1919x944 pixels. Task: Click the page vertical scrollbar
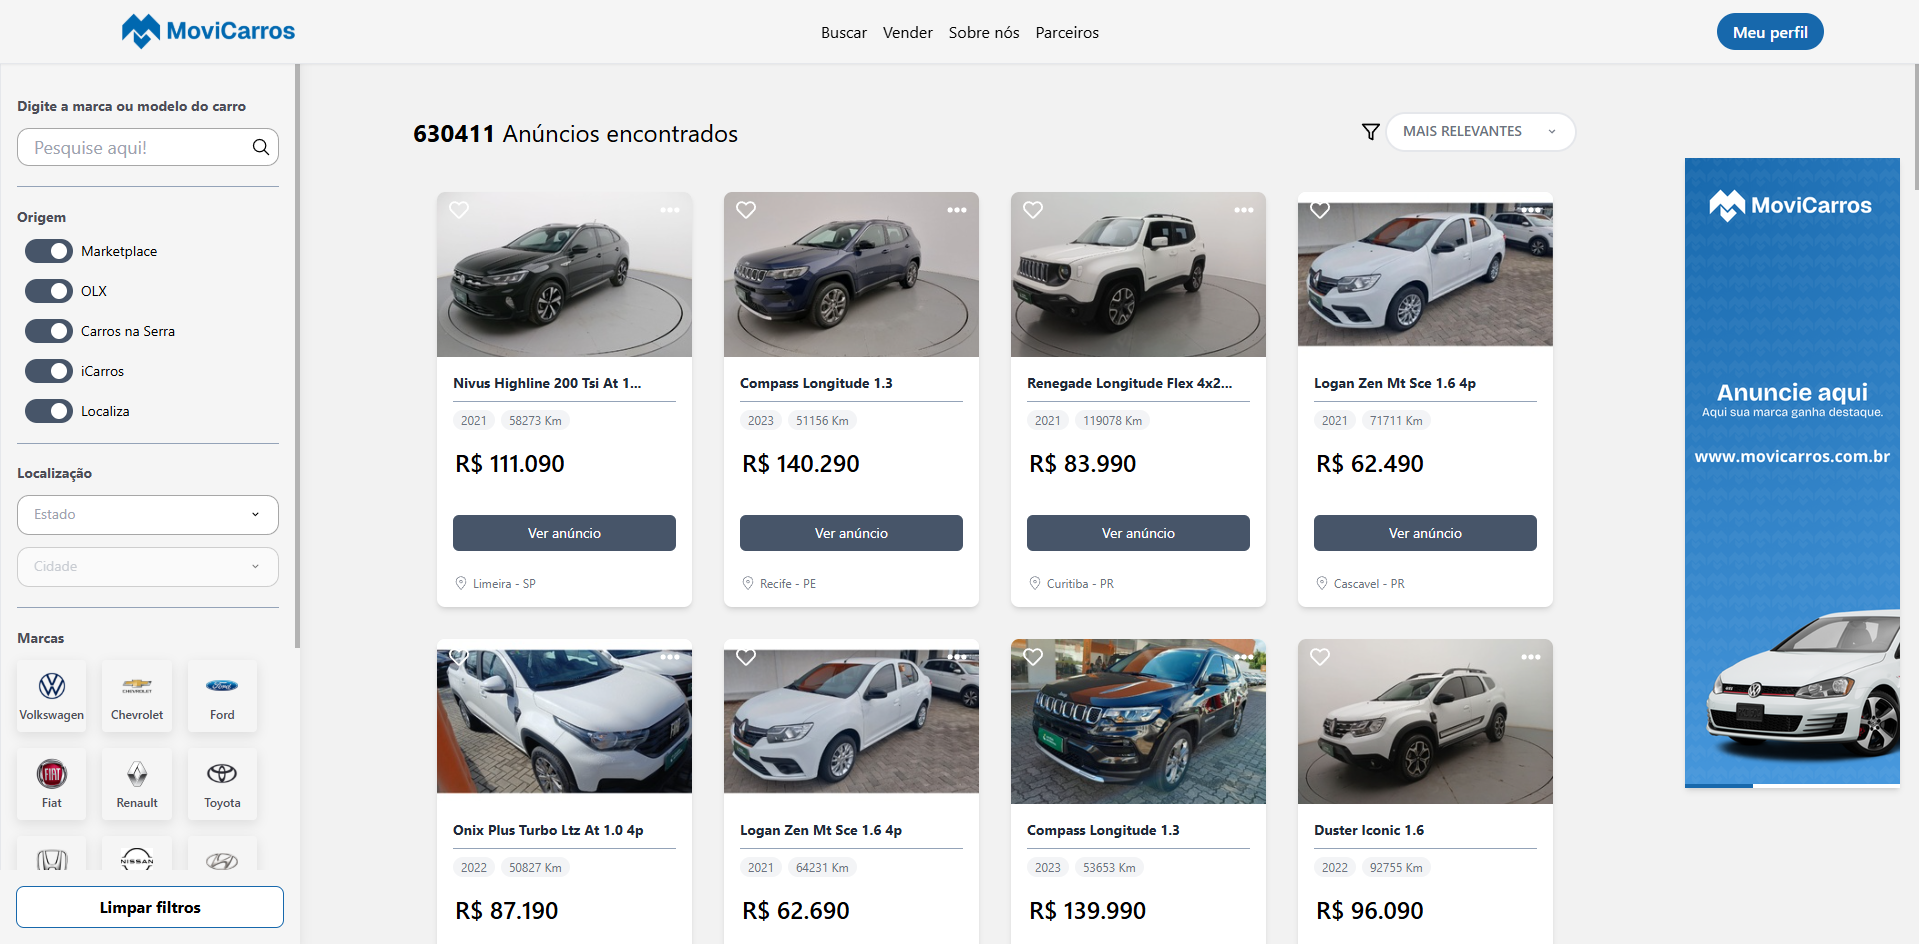(1915, 127)
